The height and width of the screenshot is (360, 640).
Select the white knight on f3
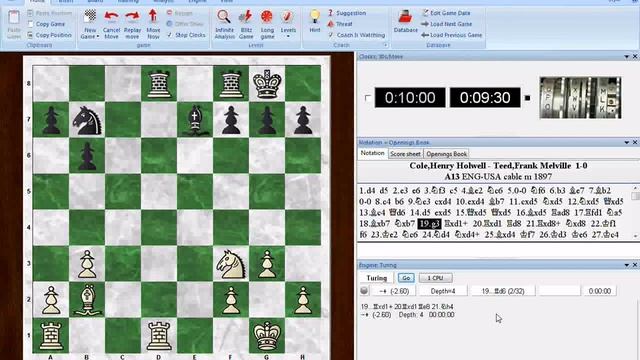[x=231, y=264]
